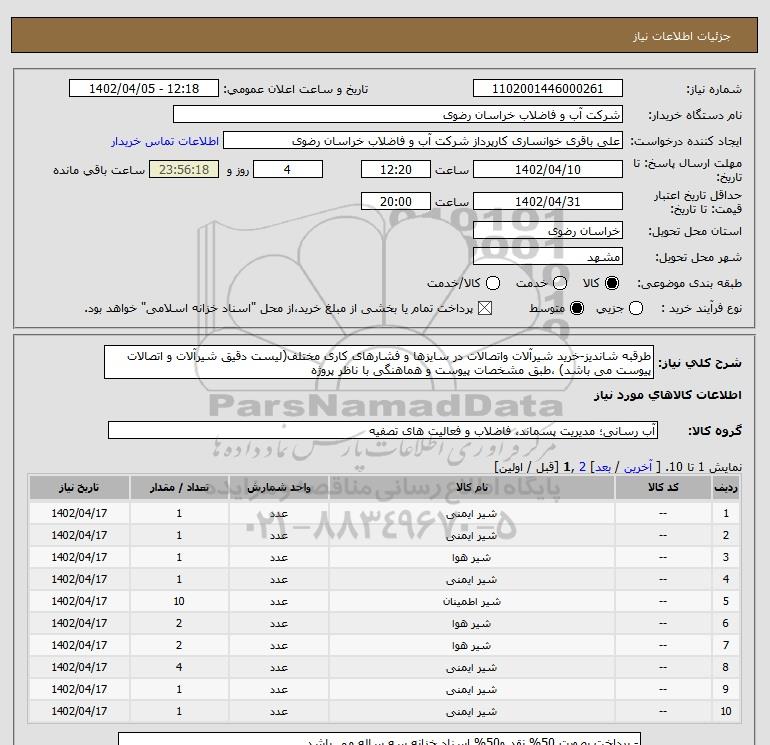Screen dimensions: 770x745
Task: Click the price validity time 20:00 field
Action: 396,201
